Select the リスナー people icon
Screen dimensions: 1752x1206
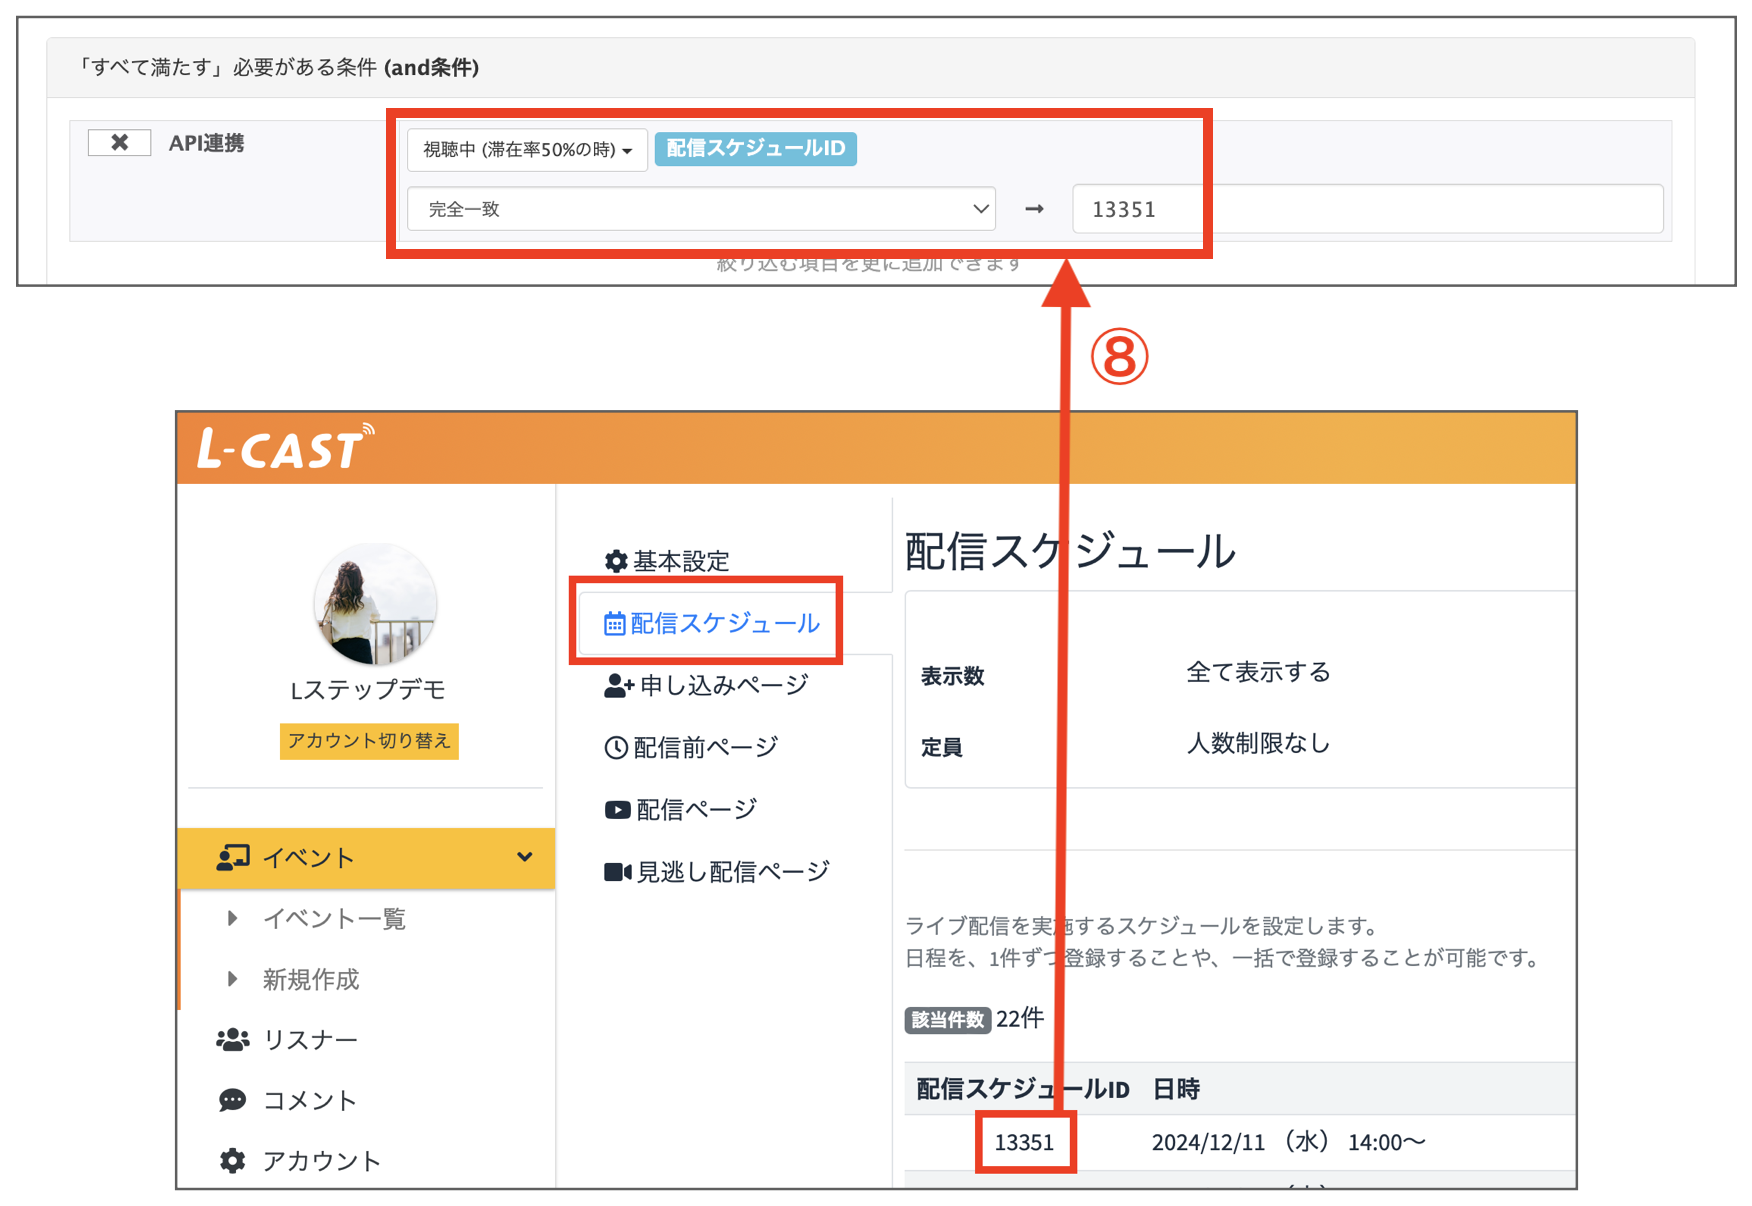(233, 1039)
